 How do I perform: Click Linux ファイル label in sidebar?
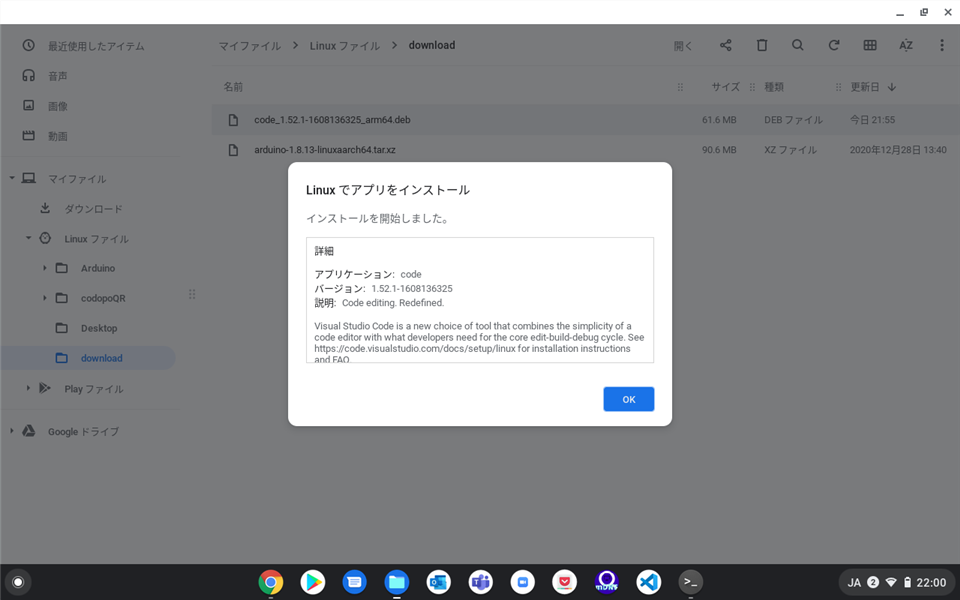(x=96, y=239)
